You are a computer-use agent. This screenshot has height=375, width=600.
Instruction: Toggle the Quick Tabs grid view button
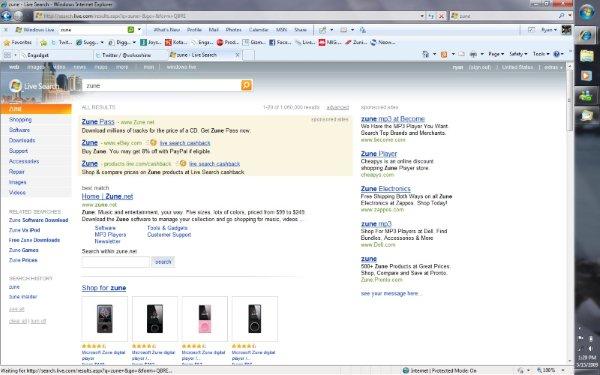[x=7, y=55]
